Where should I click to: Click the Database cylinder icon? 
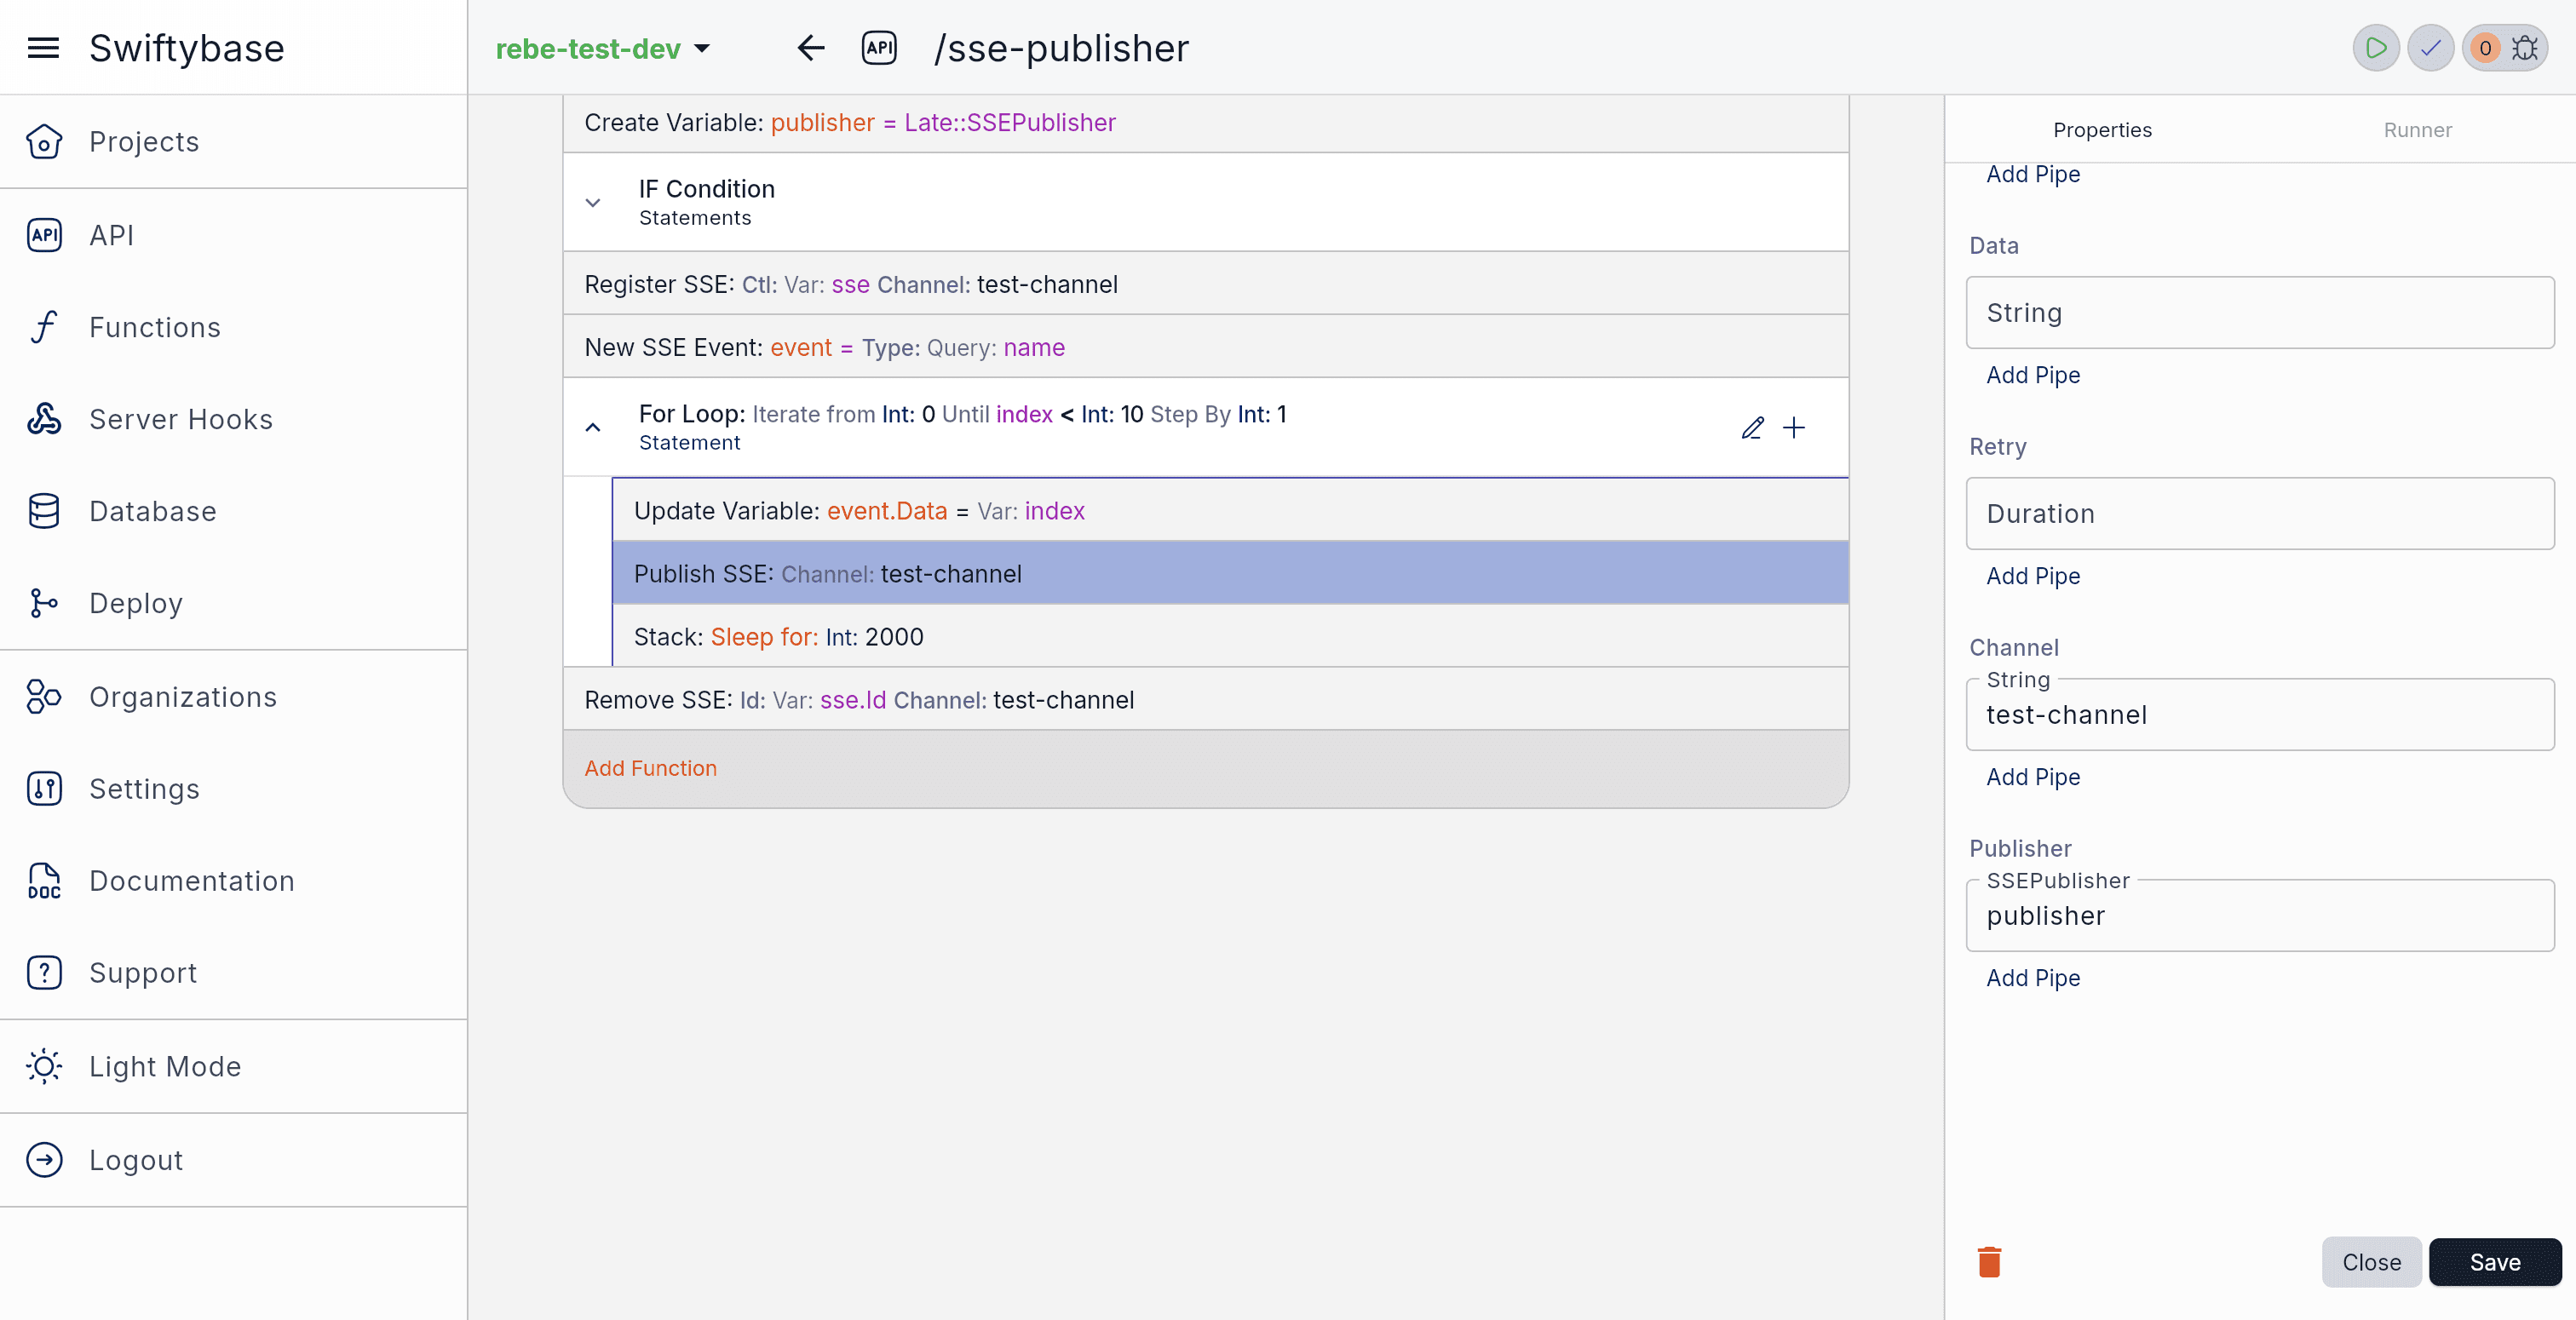pos(44,511)
